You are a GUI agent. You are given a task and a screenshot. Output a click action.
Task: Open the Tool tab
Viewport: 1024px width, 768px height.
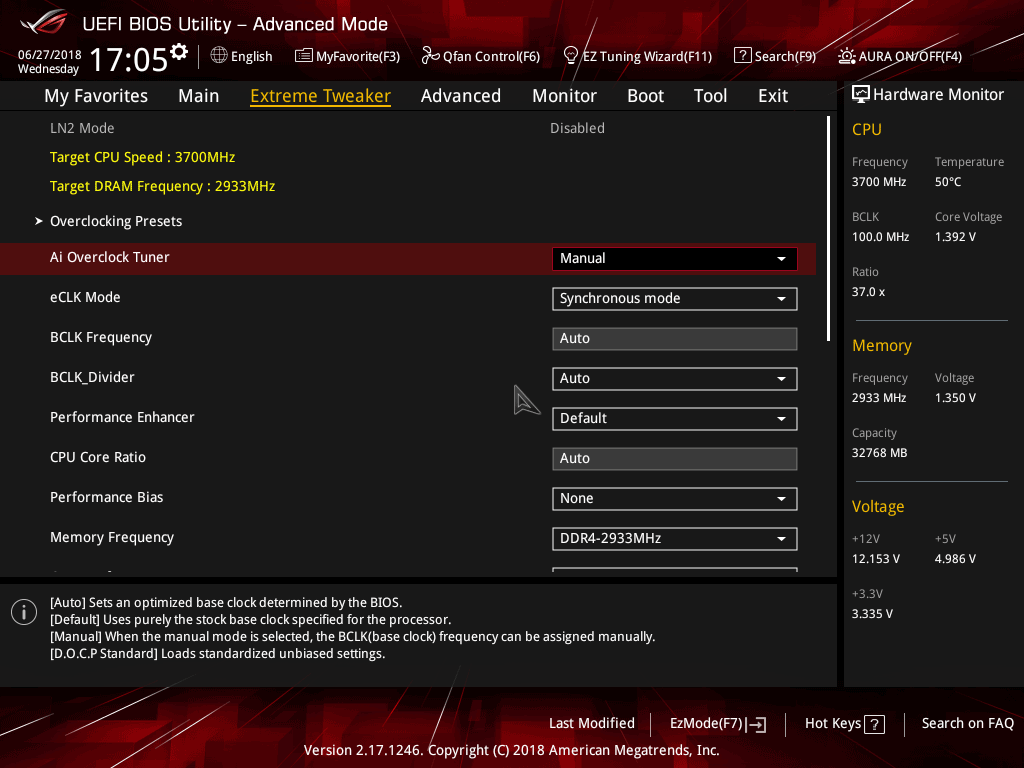click(x=710, y=96)
